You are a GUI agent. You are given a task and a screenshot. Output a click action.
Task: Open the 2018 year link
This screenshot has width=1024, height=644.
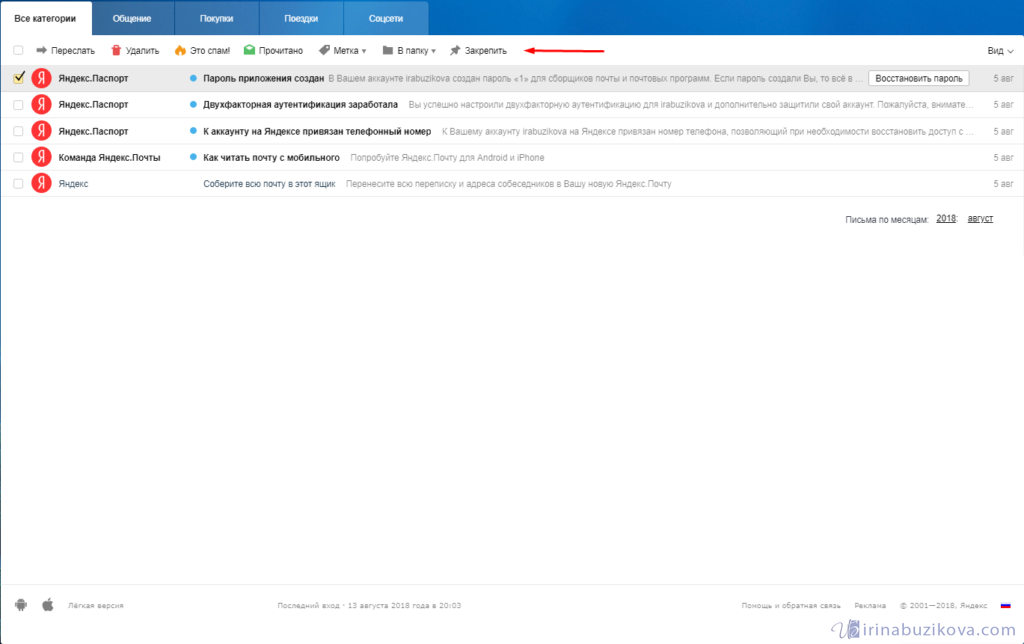[946, 219]
